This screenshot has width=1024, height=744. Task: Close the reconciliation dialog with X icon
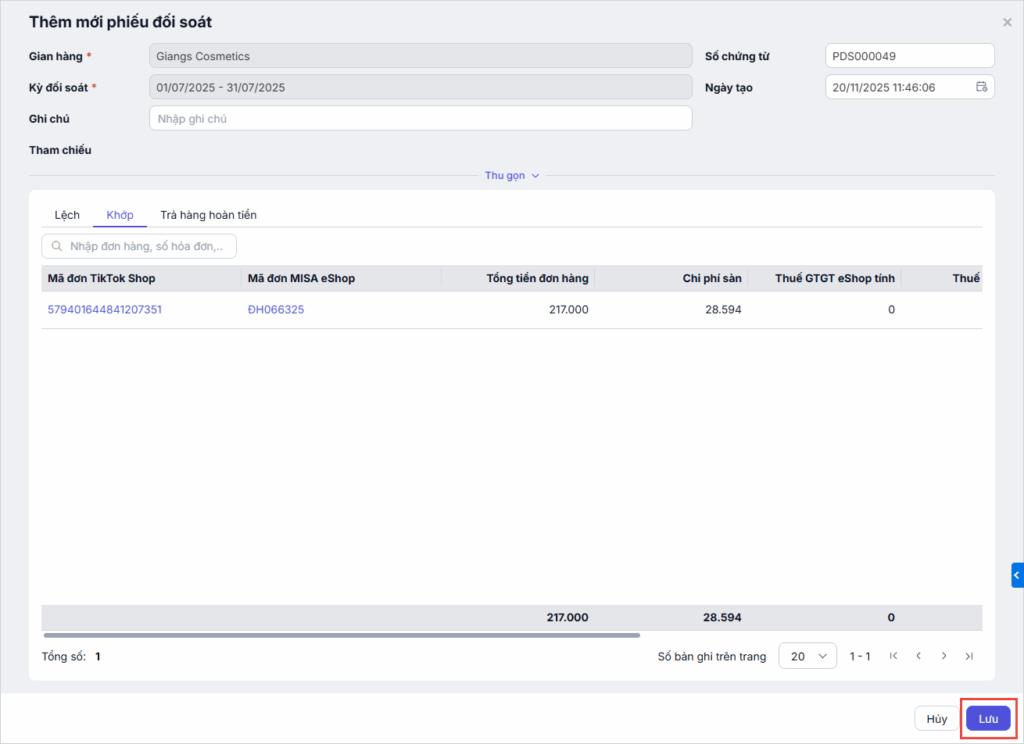click(1006, 22)
